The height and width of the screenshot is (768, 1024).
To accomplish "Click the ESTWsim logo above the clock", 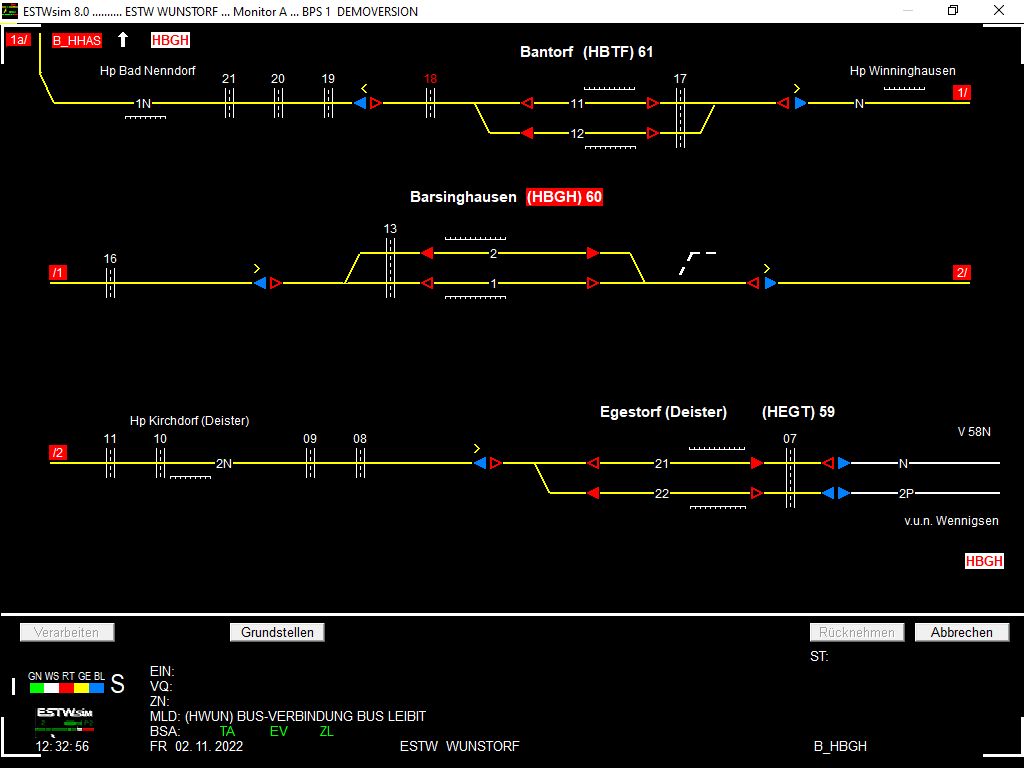I will click(64, 718).
